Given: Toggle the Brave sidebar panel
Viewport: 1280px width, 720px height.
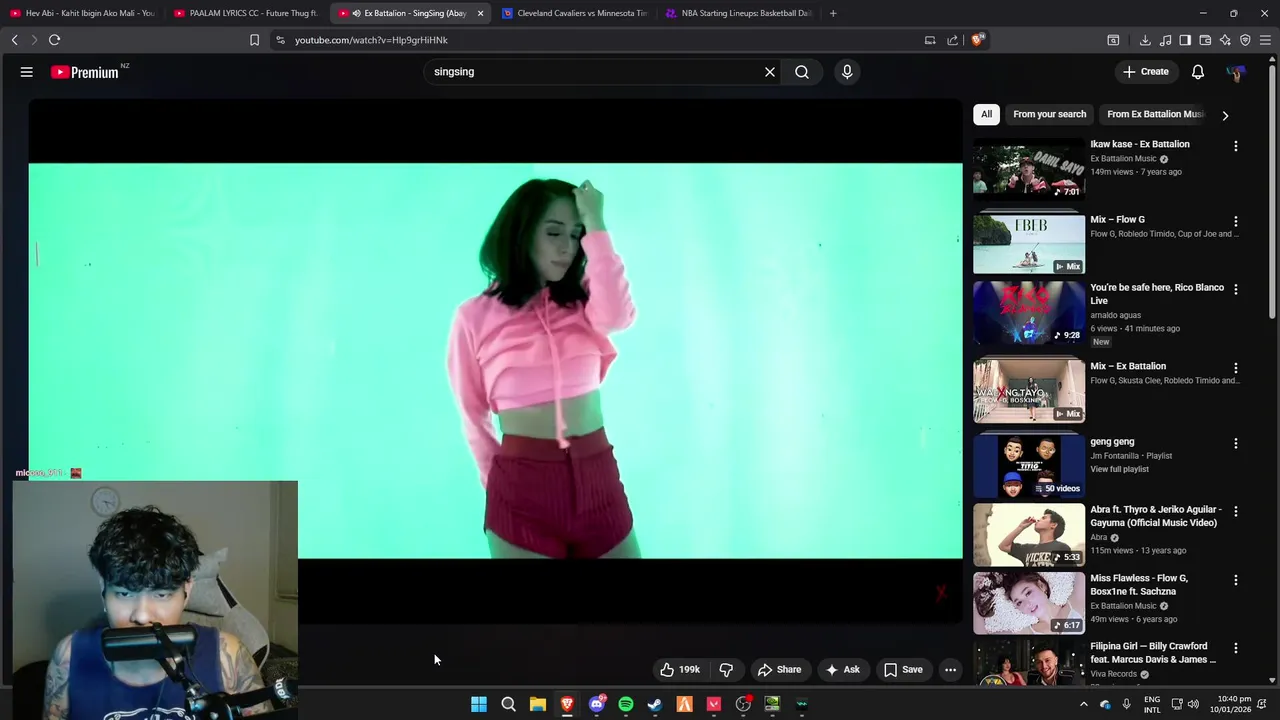Looking at the screenshot, I should tap(1185, 40).
